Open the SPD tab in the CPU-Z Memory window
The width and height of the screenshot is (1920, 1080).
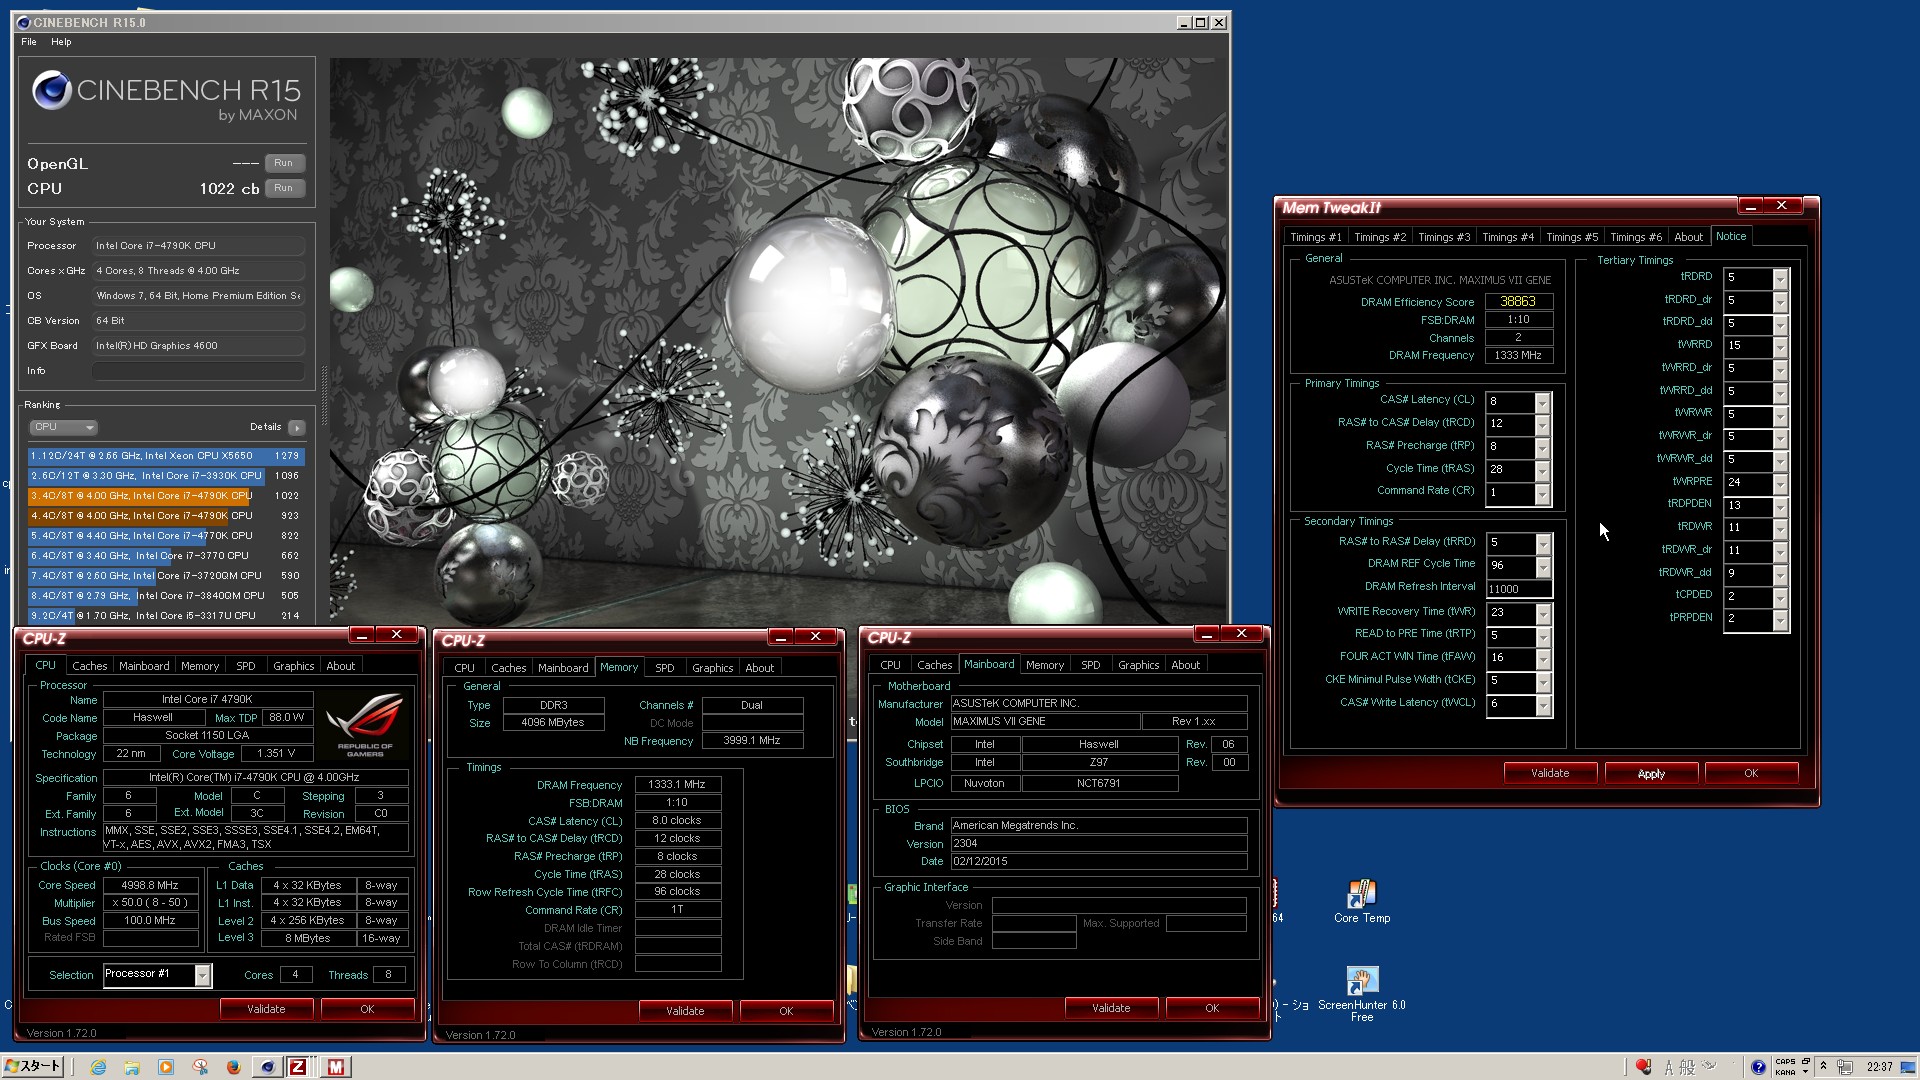(665, 668)
